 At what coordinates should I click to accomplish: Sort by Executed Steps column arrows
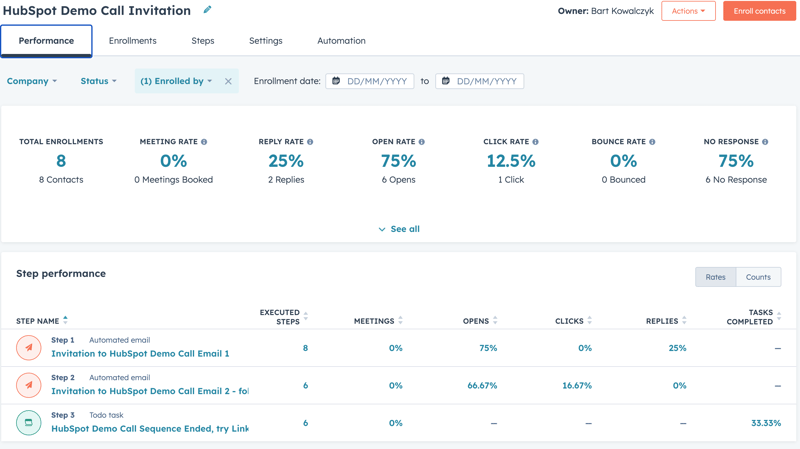click(x=306, y=316)
